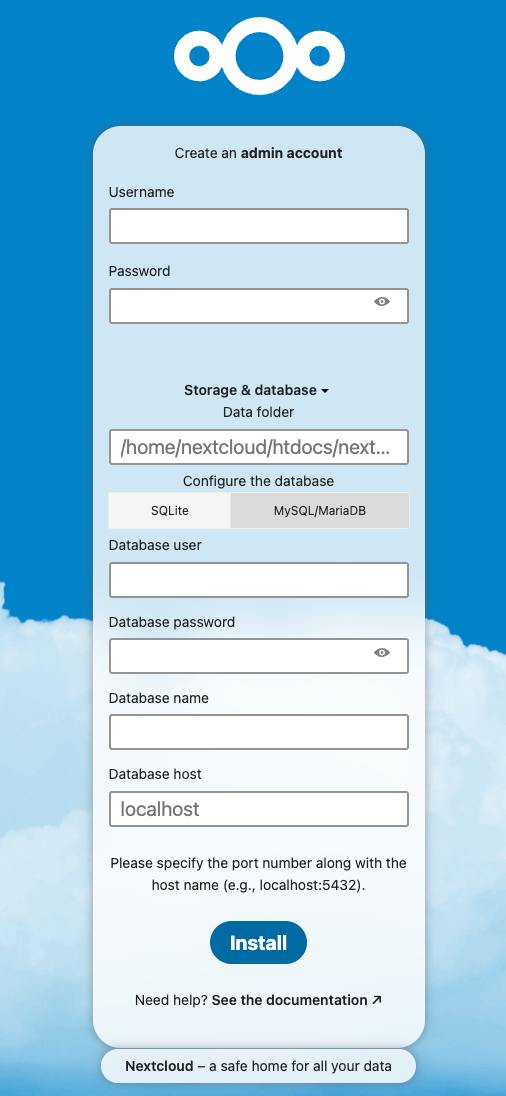The width and height of the screenshot is (506, 1096).
Task: Click the Nextcloud link in footer
Action: [158, 1067]
